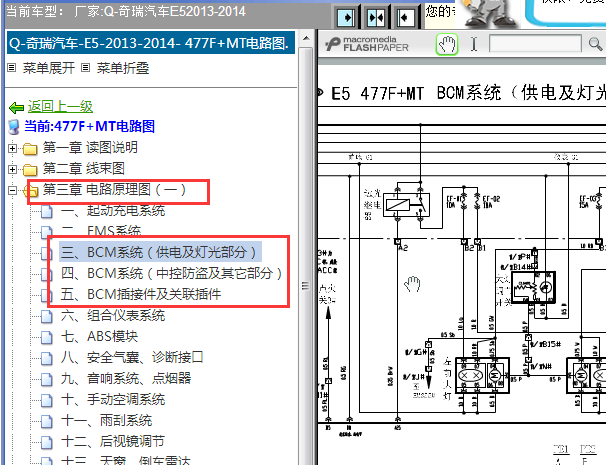Screen dimensions: 606x465
Task: Click the EF-02 10A fuse label in diagram
Action: click(491, 202)
